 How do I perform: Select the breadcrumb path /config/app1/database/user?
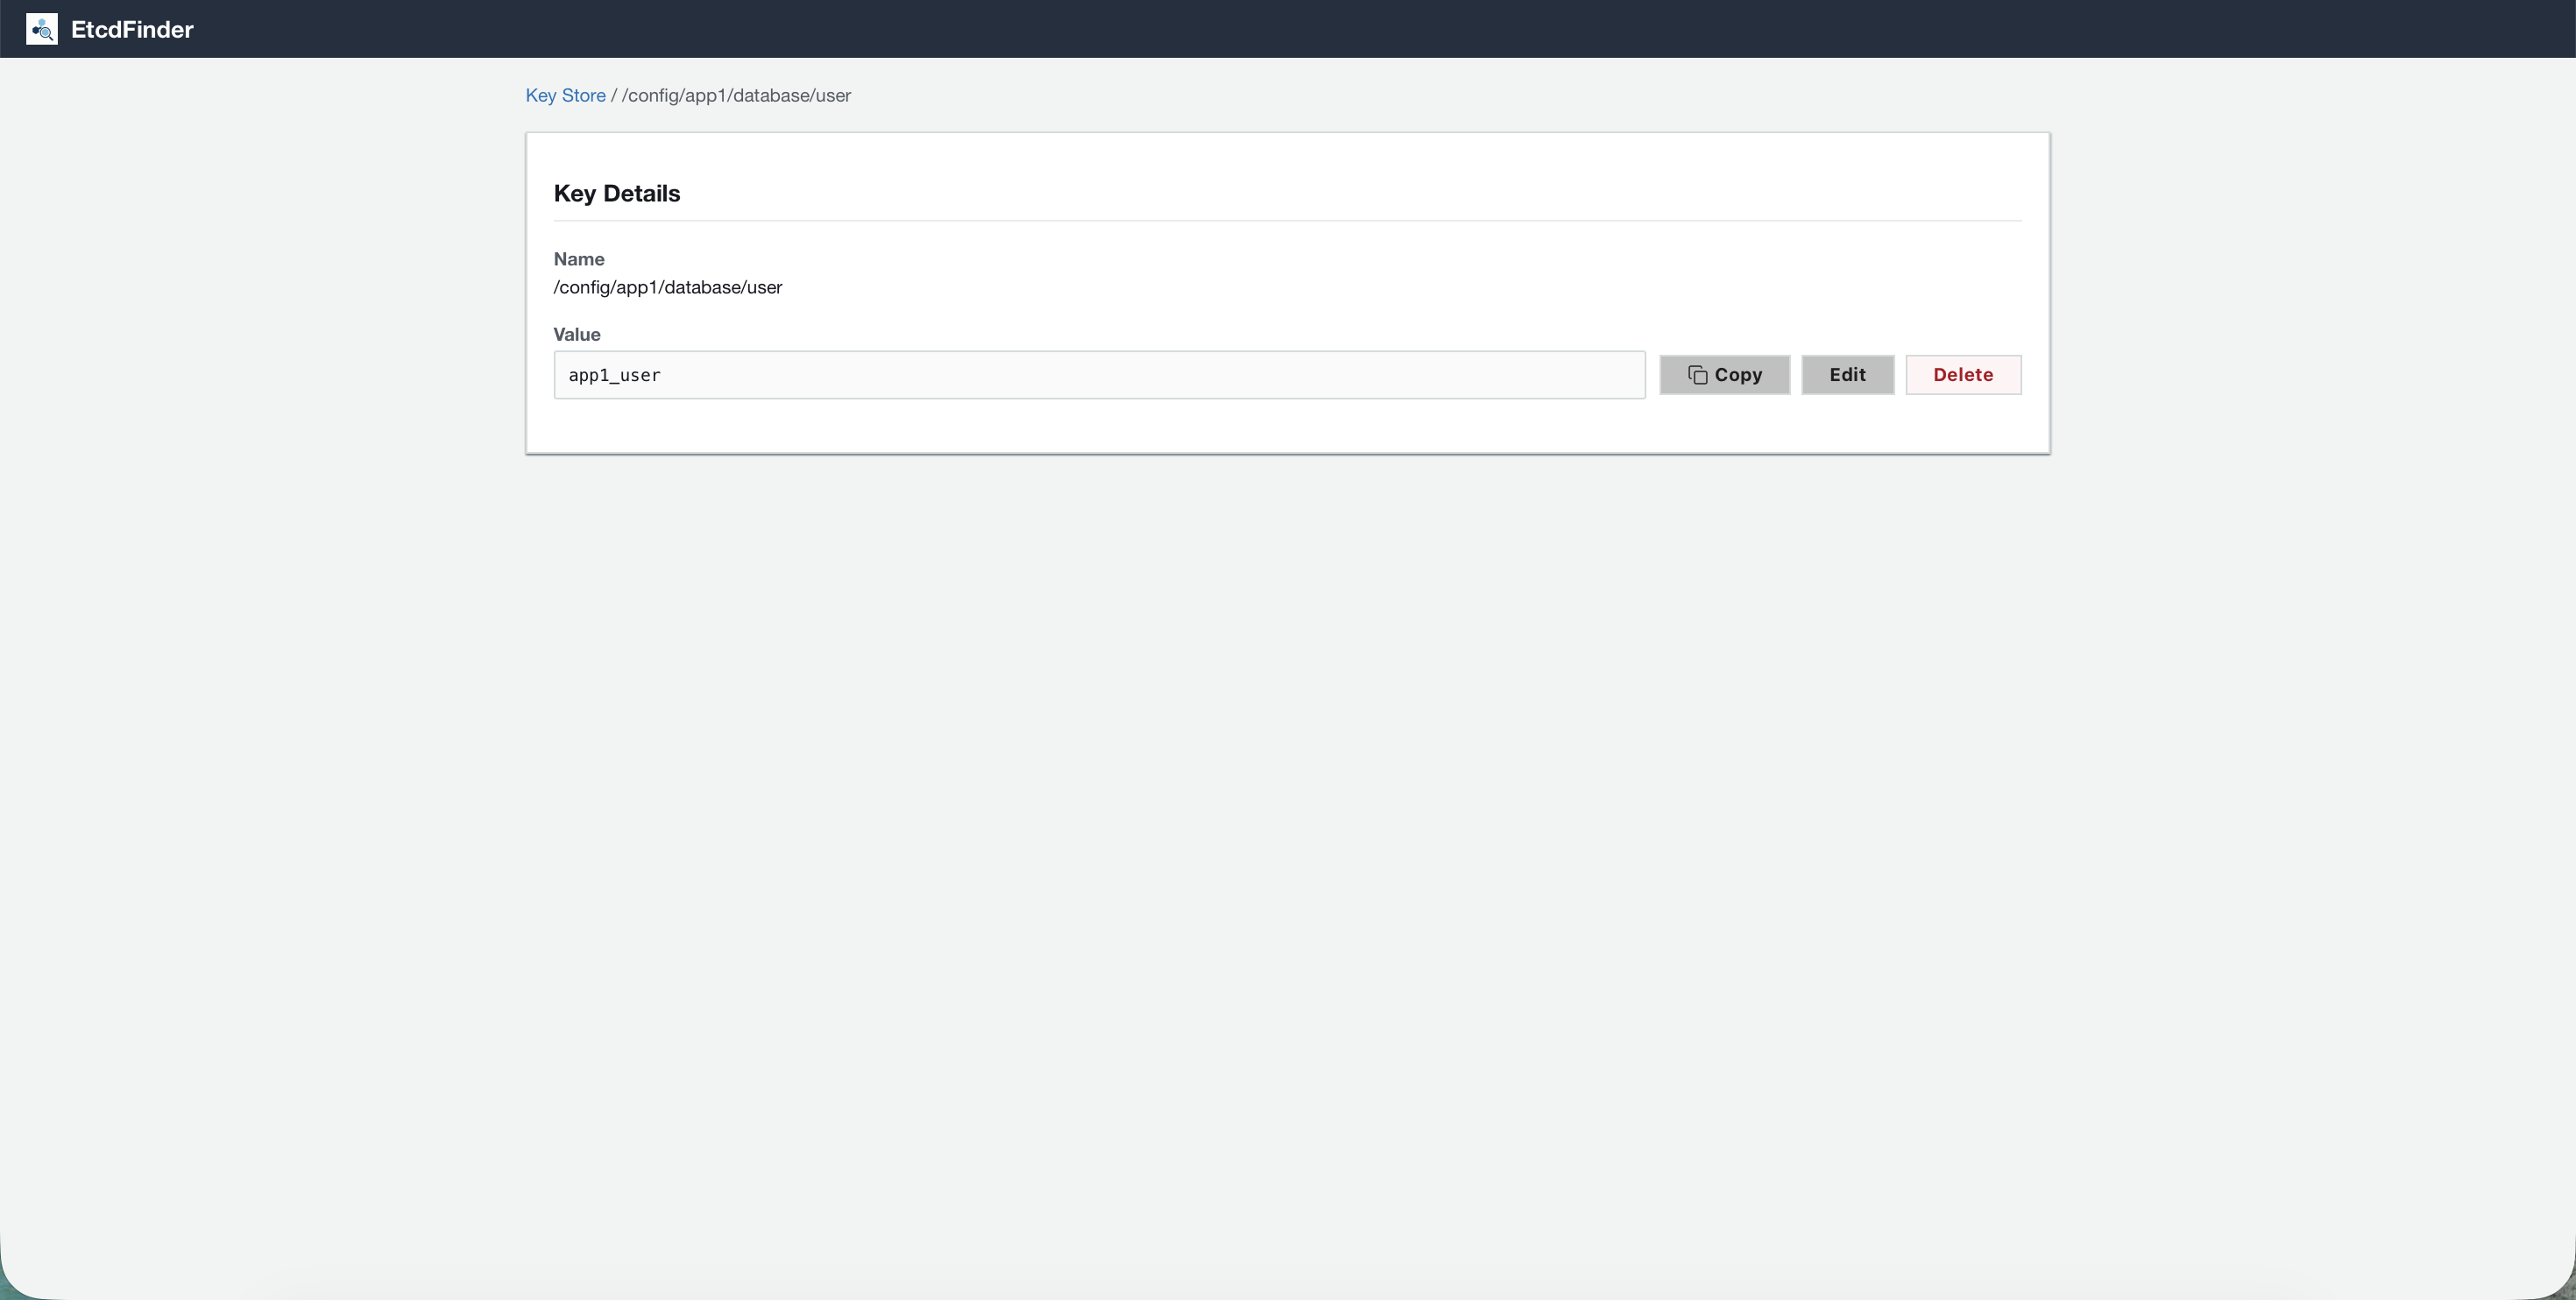(x=736, y=96)
